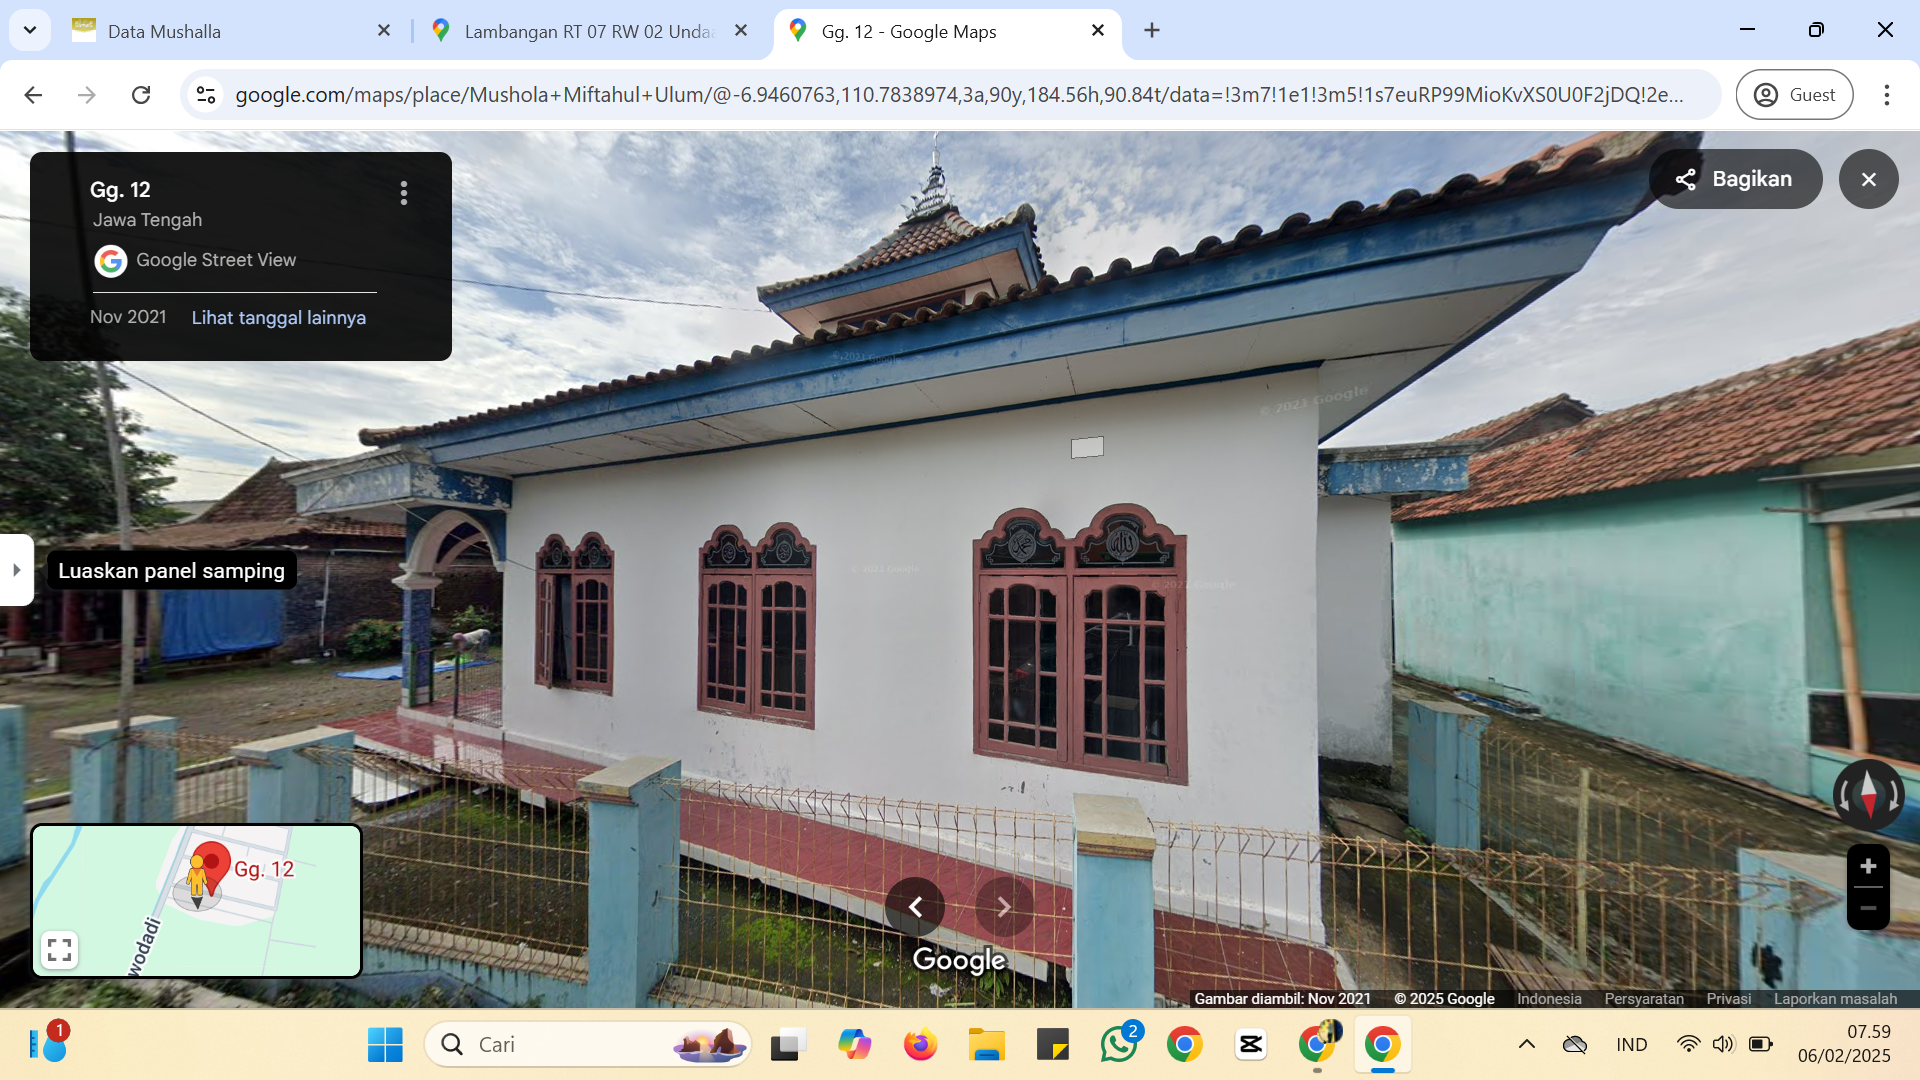Open the Privasi link
1920x1080 pixels.
click(1729, 998)
